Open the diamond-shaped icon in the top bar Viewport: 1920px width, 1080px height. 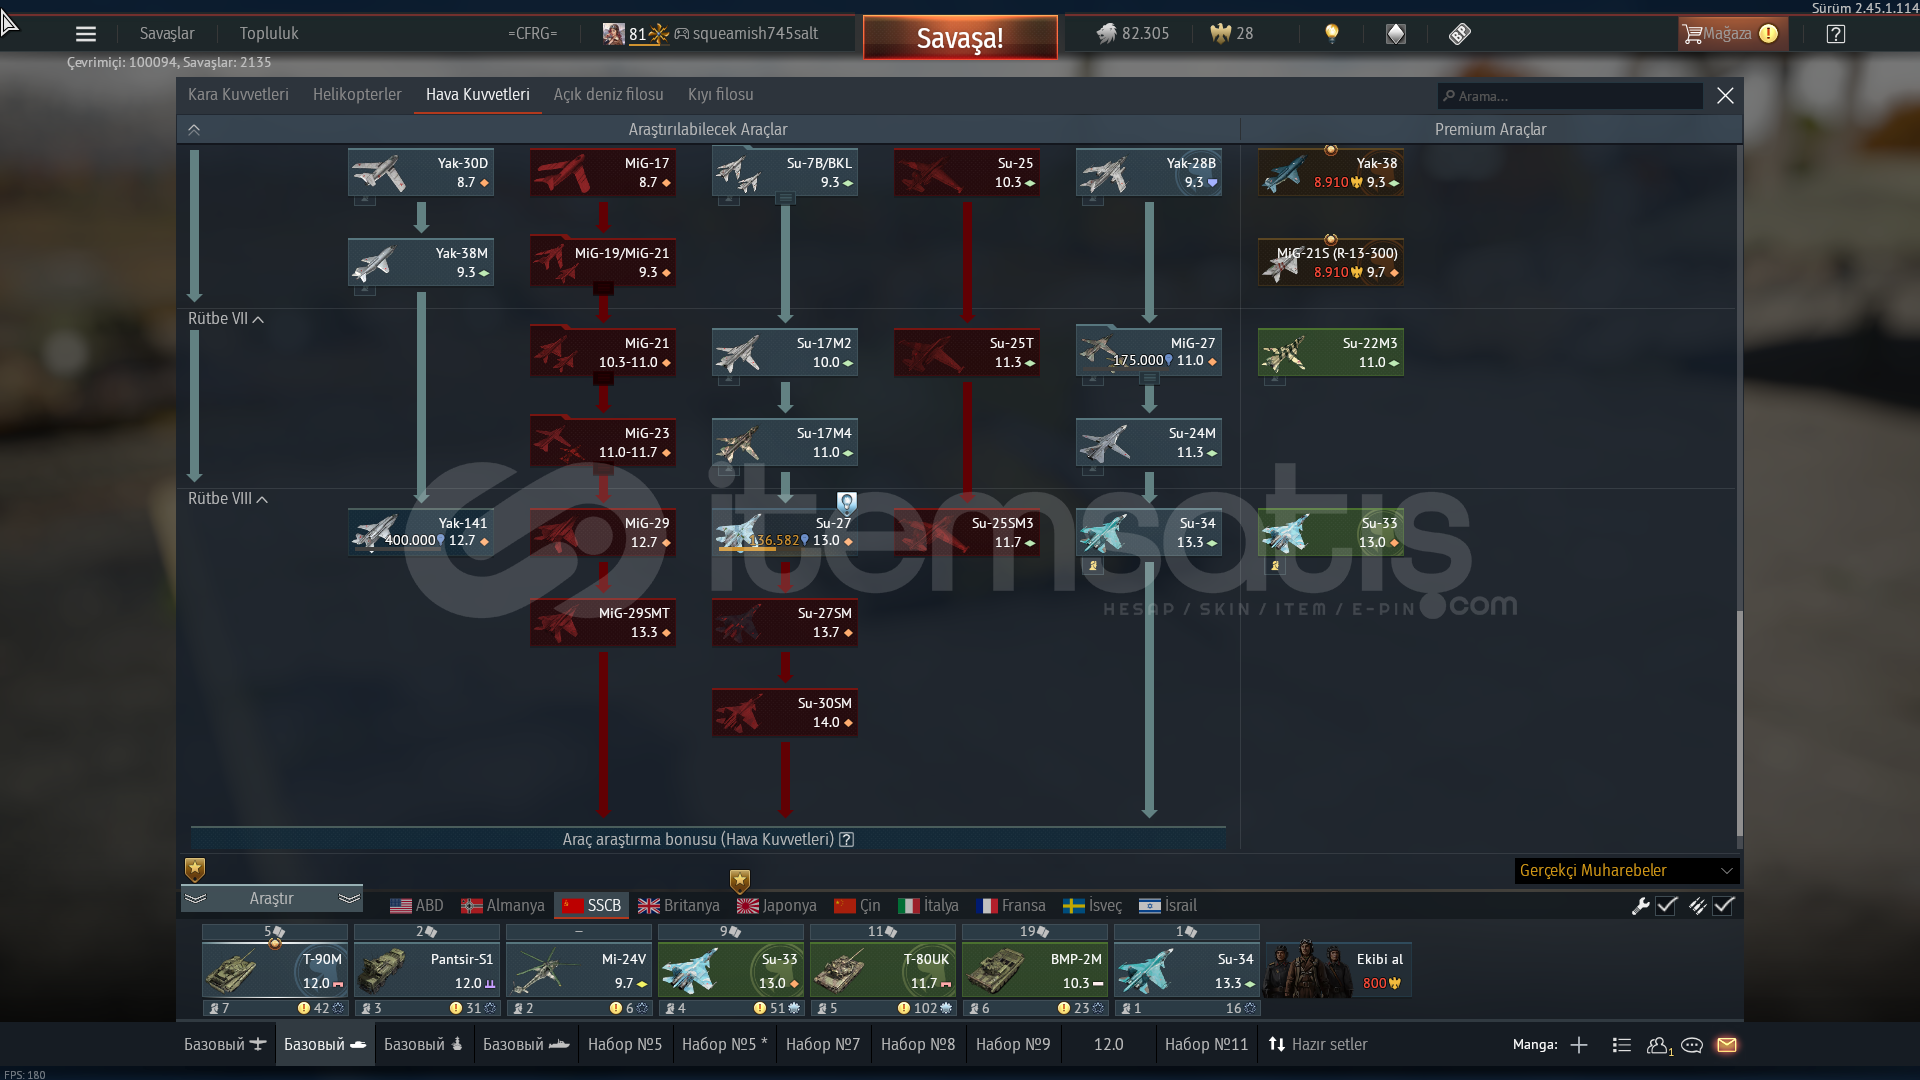tap(1396, 34)
